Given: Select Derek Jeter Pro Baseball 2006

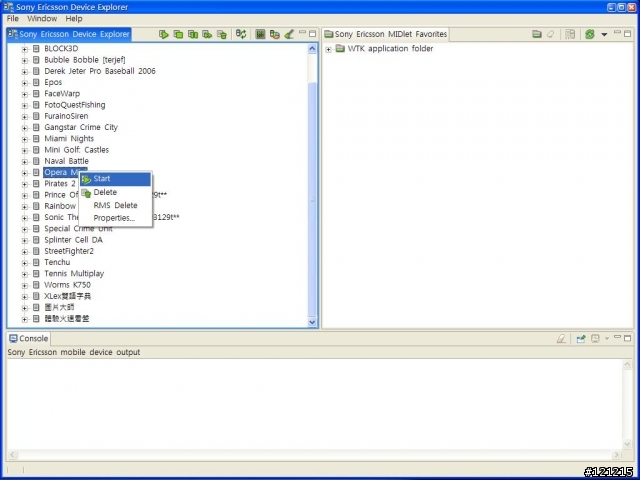Looking at the screenshot, I should pos(100,71).
